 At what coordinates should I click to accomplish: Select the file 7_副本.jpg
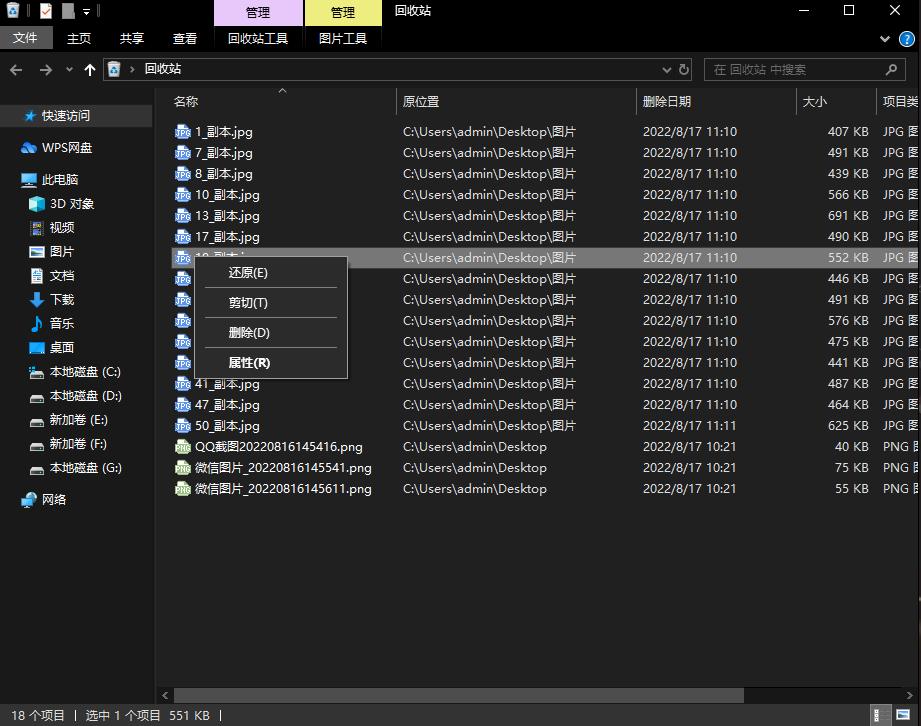point(224,153)
